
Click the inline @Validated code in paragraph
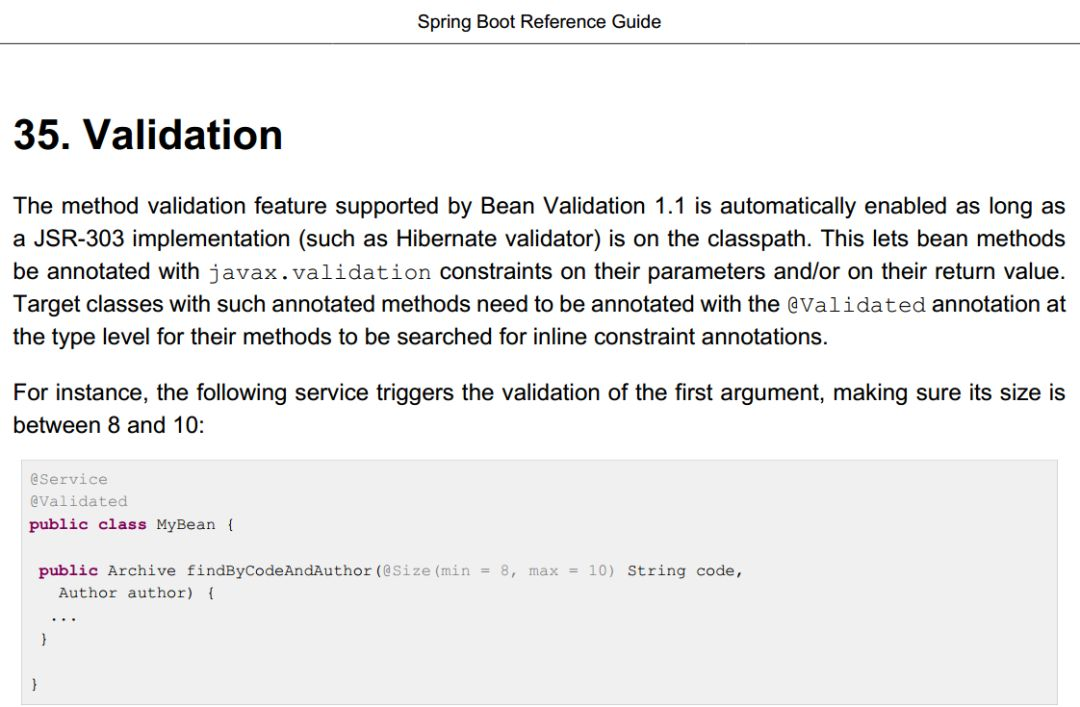[856, 305]
